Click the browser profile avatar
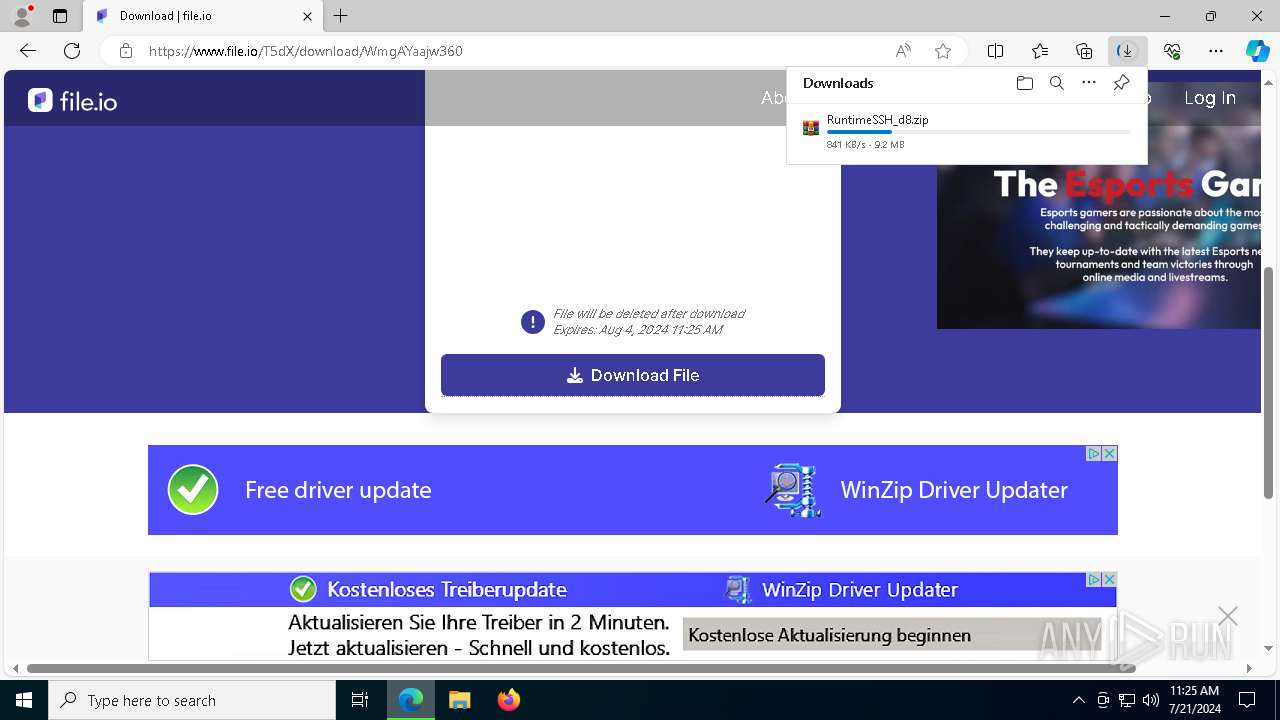This screenshot has height=720, width=1280. (21, 16)
